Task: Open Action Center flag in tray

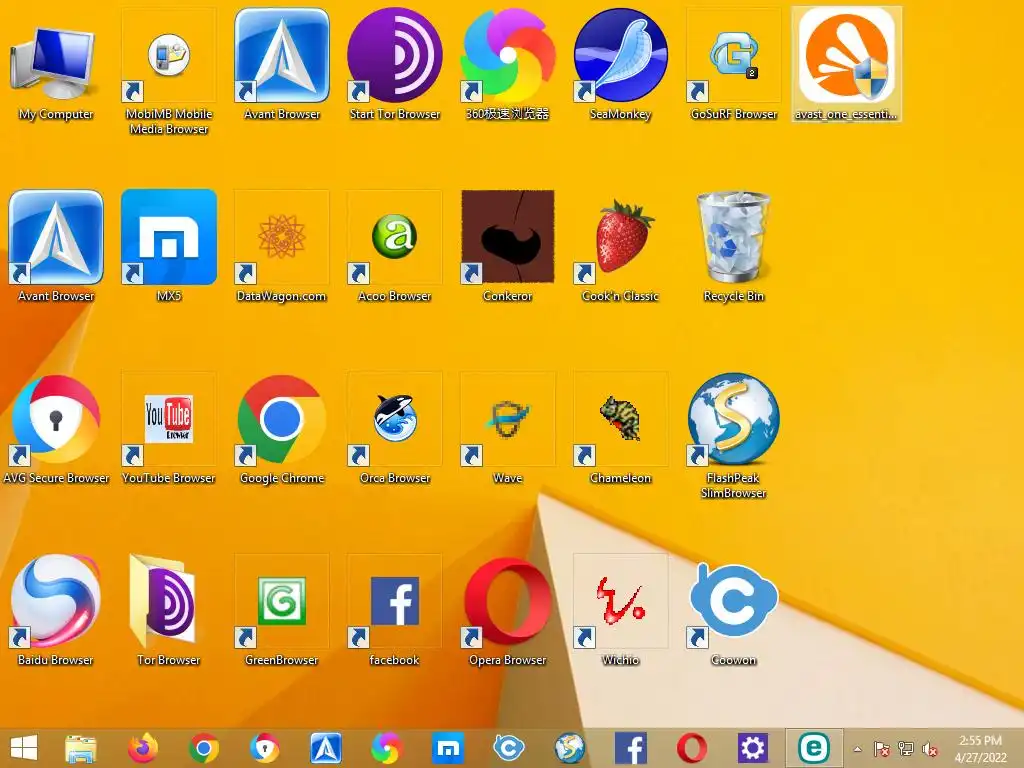Action: tap(881, 750)
